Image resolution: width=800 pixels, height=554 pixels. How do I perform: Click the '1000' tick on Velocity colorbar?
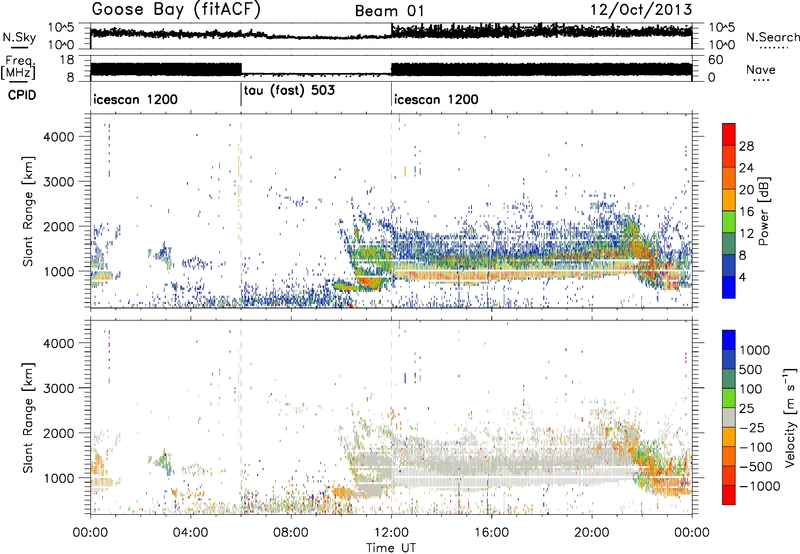(x=755, y=350)
